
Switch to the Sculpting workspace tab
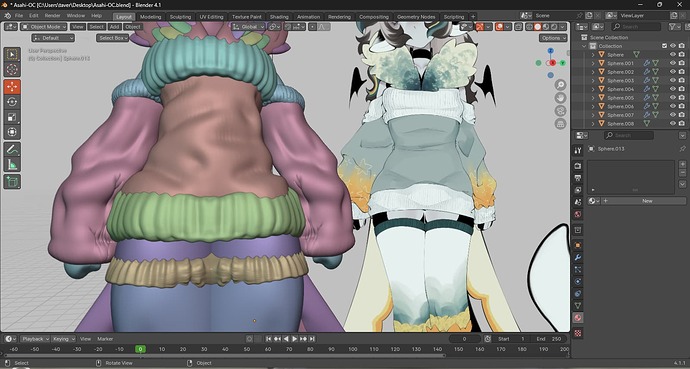pyautogui.click(x=180, y=17)
